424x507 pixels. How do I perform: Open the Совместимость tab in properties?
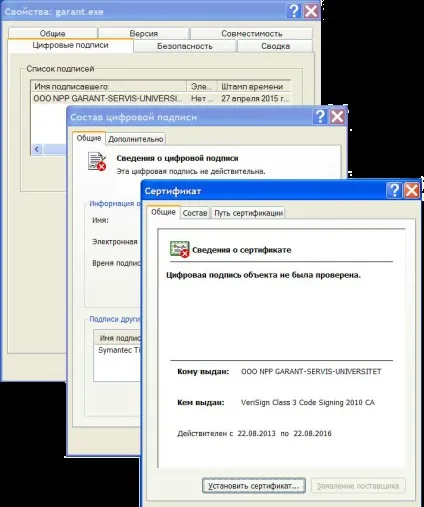pyautogui.click(x=252, y=33)
